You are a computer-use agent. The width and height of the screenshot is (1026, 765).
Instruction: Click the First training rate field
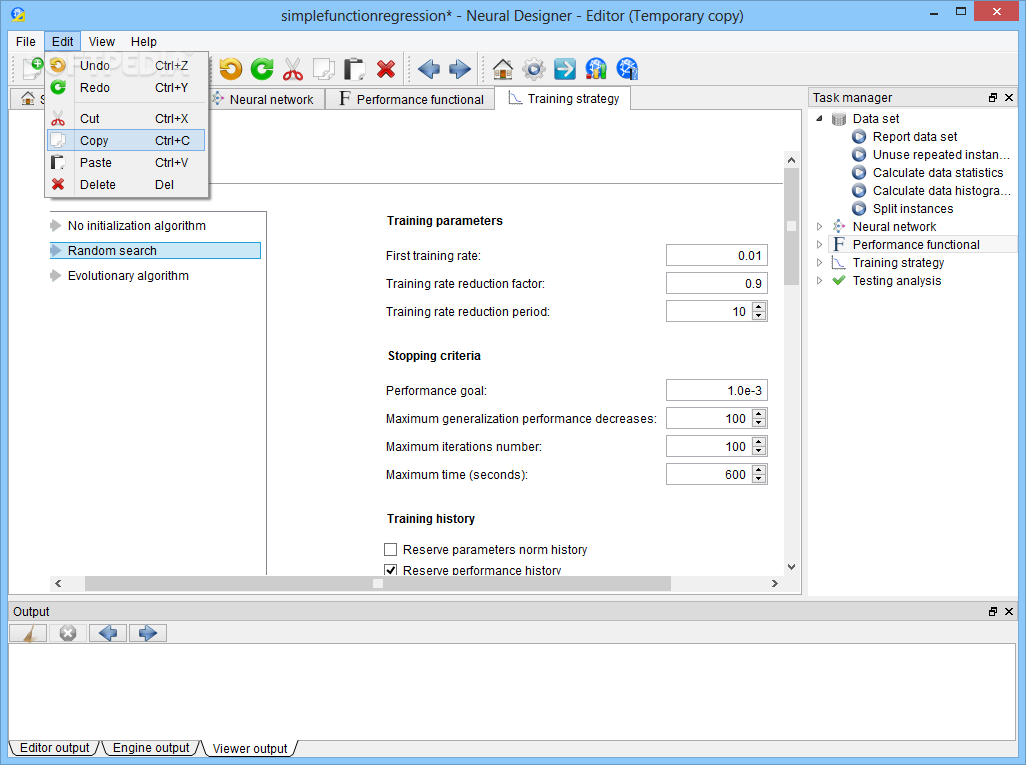point(716,256)
